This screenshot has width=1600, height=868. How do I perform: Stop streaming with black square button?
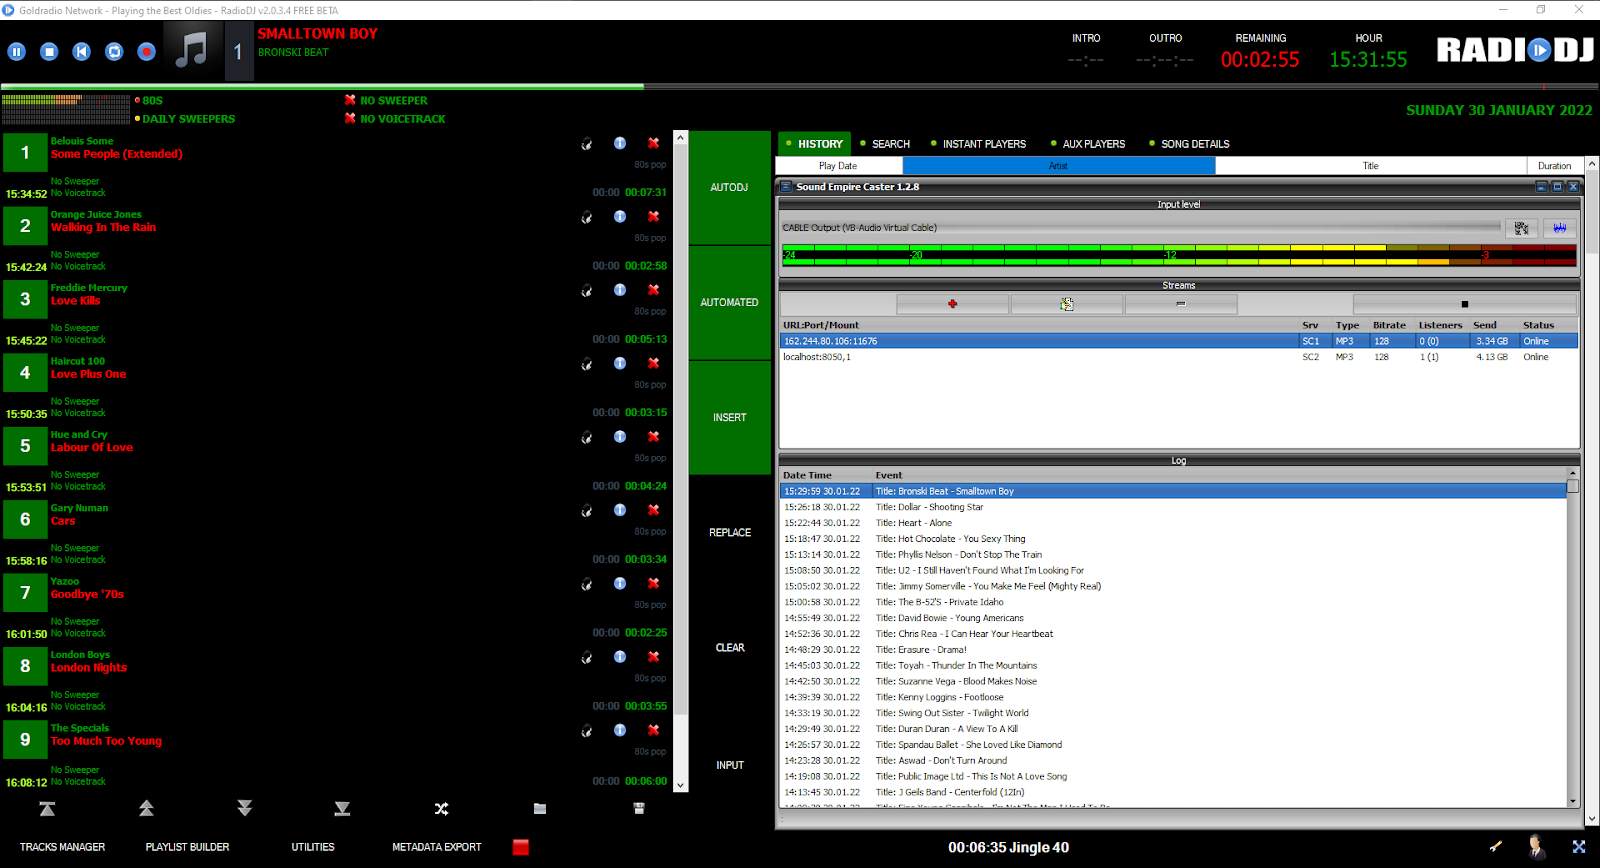pos(1465,304)
